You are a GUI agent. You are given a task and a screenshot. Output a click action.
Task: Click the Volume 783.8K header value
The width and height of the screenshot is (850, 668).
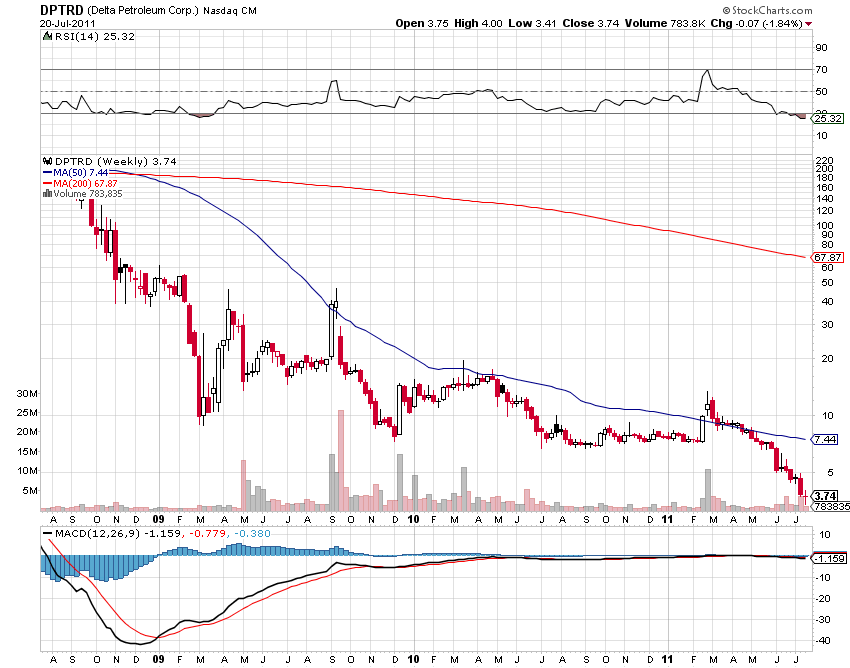tap(665, 23)
